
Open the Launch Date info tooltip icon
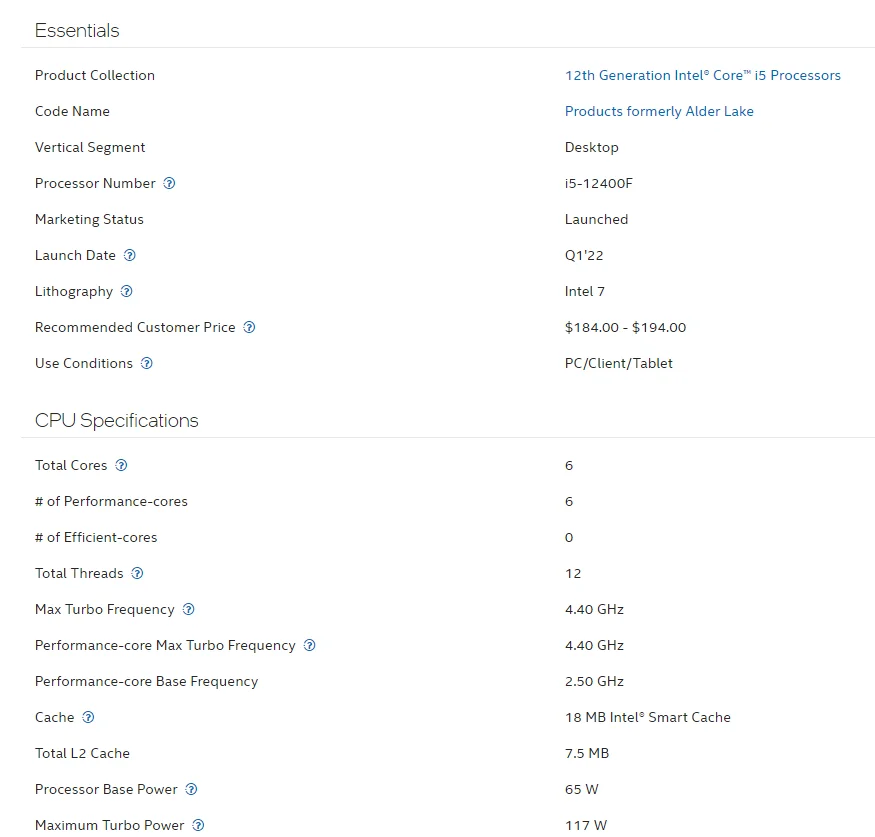click(x=129, y=255)
